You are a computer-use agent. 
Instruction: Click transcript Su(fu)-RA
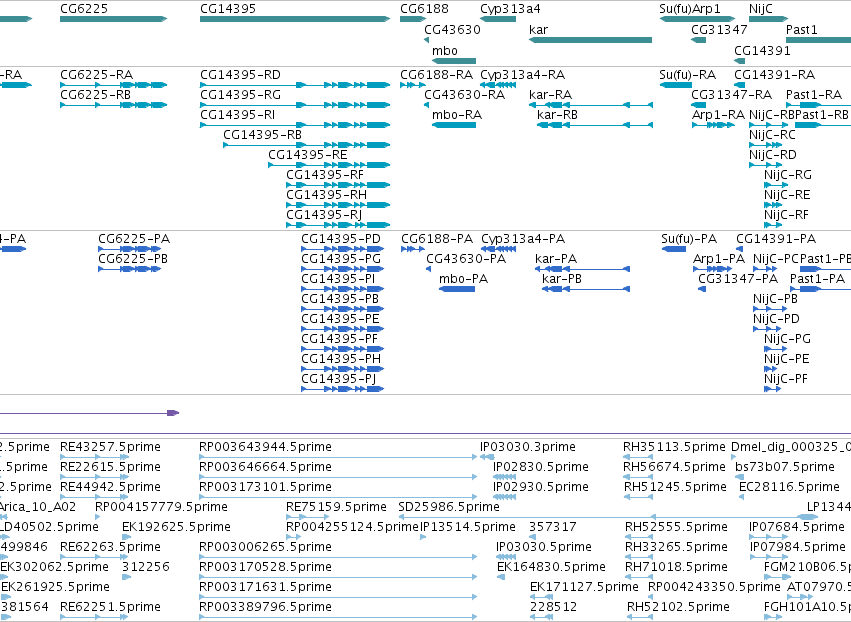click(688, 75)
